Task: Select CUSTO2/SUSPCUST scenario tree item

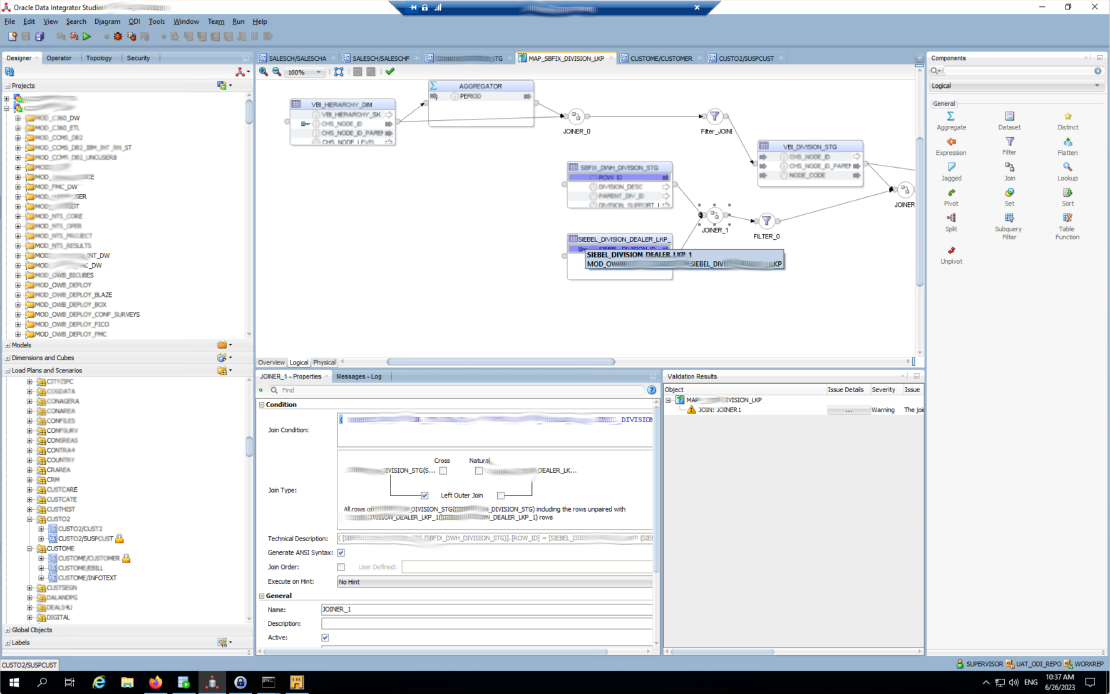Action: [x=86, y=539]
